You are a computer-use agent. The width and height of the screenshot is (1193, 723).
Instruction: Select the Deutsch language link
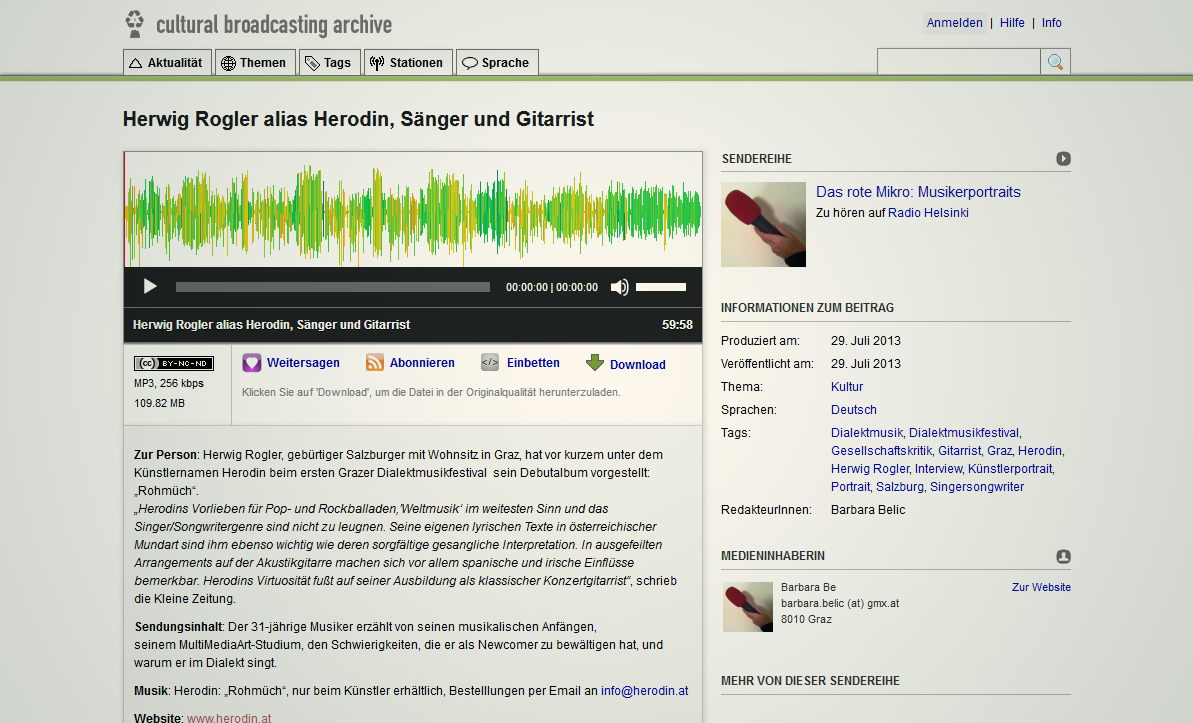854,409
